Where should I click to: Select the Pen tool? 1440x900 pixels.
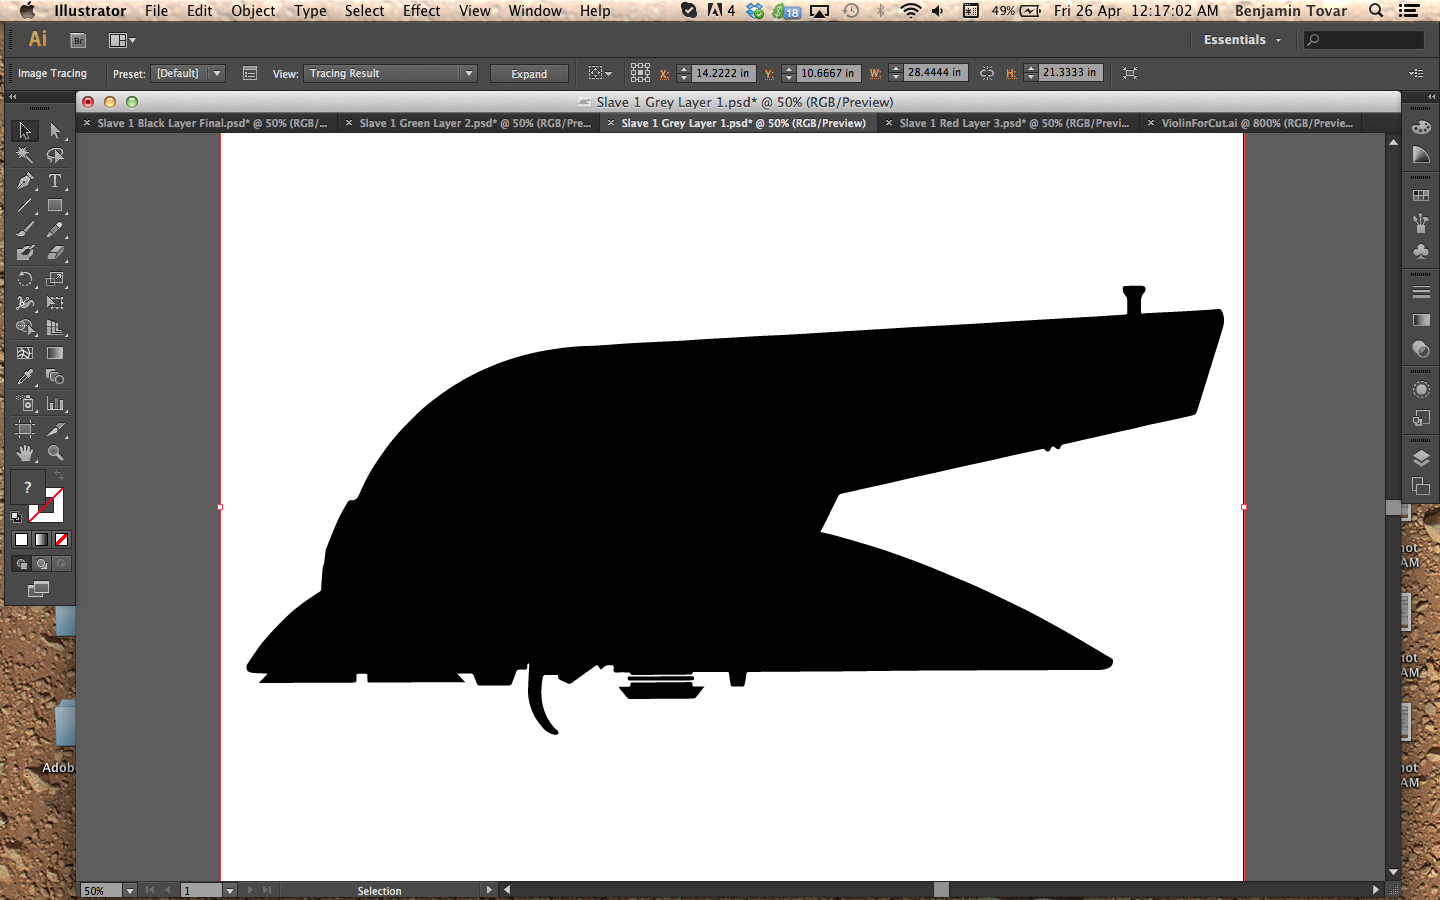point(25,181)
